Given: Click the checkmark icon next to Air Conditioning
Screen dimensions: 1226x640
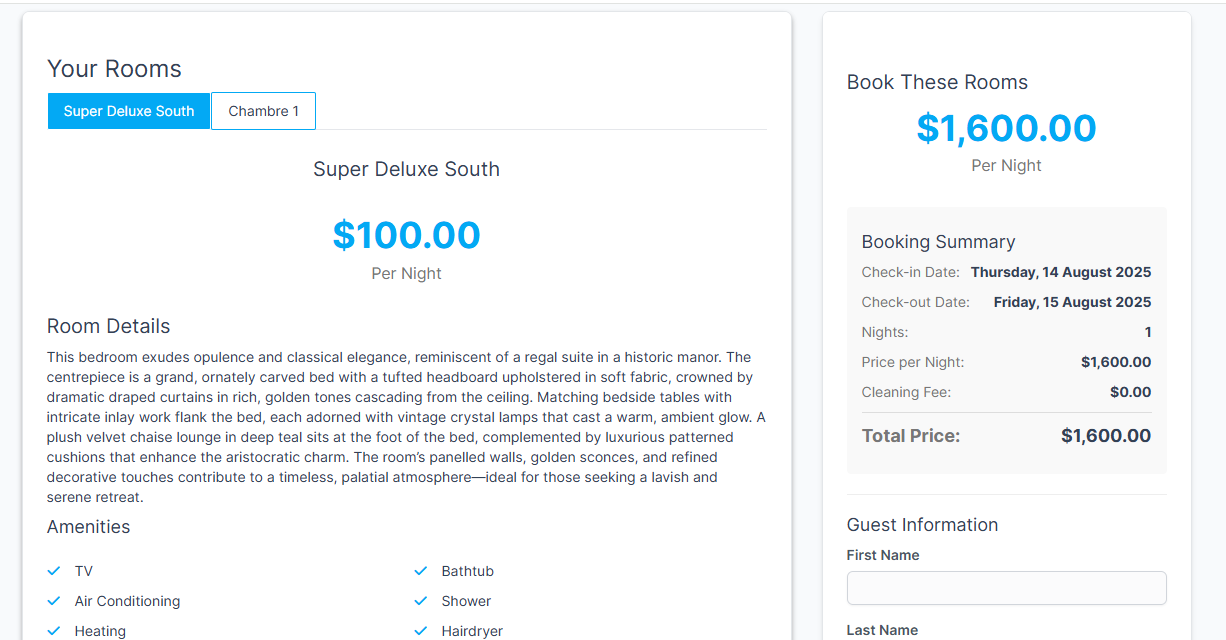Looking at the screenshot, I should point(54,601).
